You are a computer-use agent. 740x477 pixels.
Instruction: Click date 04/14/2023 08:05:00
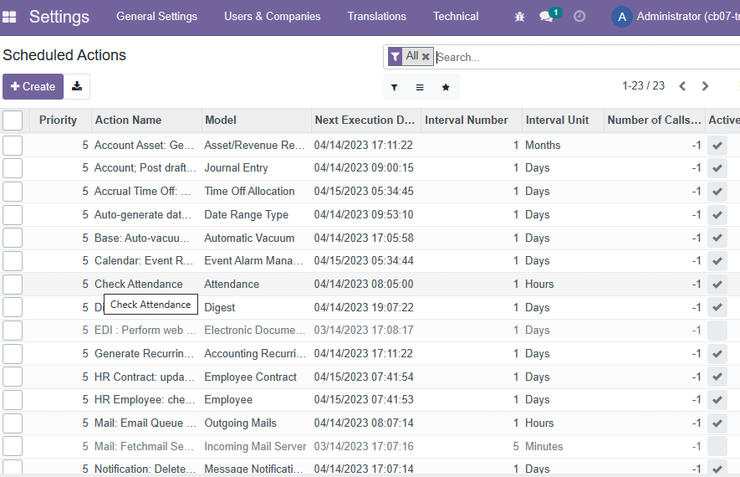[363, 284]
